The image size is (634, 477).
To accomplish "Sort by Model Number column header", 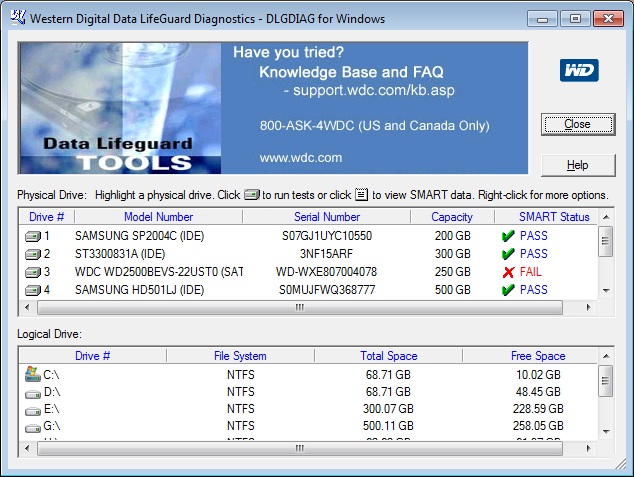I will coord(158,217).
